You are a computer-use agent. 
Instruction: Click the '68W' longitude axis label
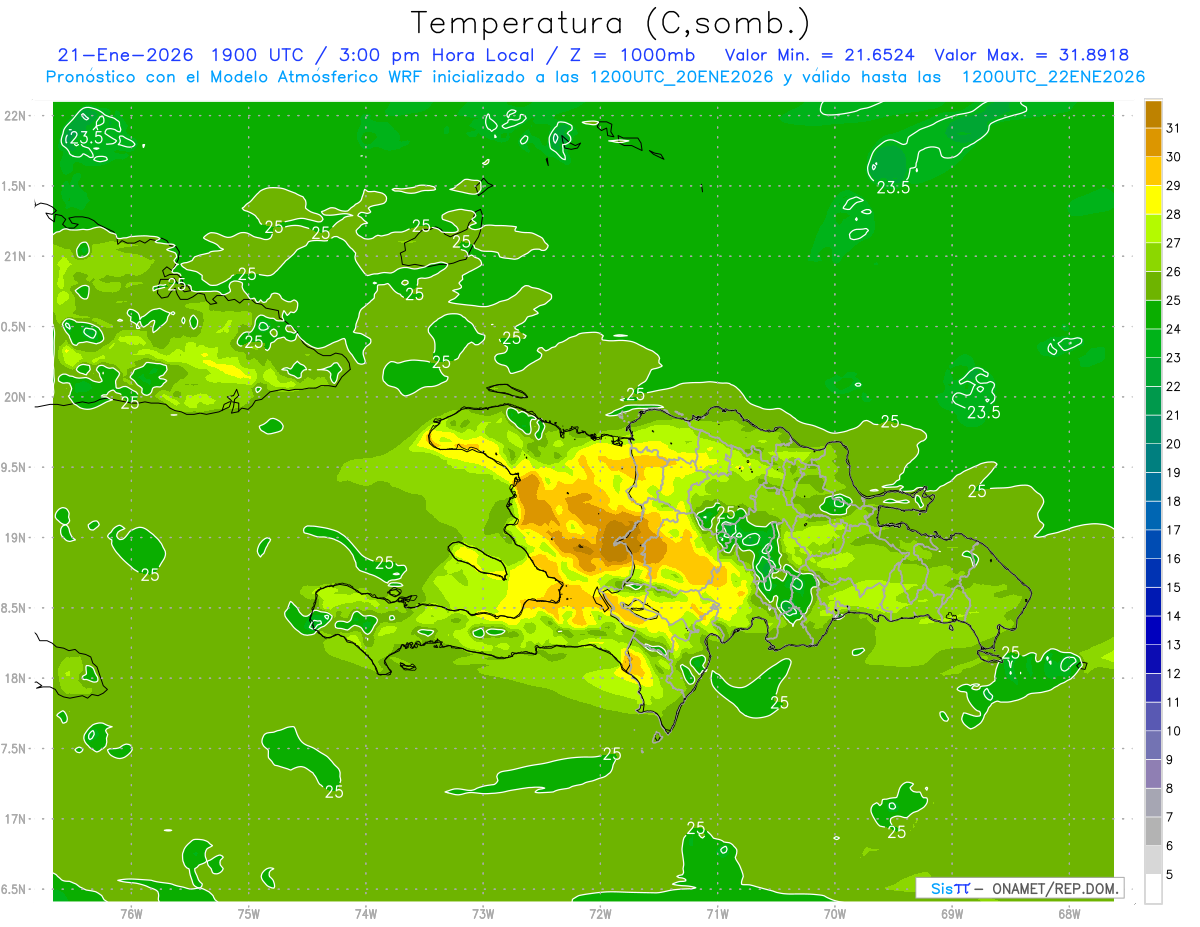pos(1069,914)
